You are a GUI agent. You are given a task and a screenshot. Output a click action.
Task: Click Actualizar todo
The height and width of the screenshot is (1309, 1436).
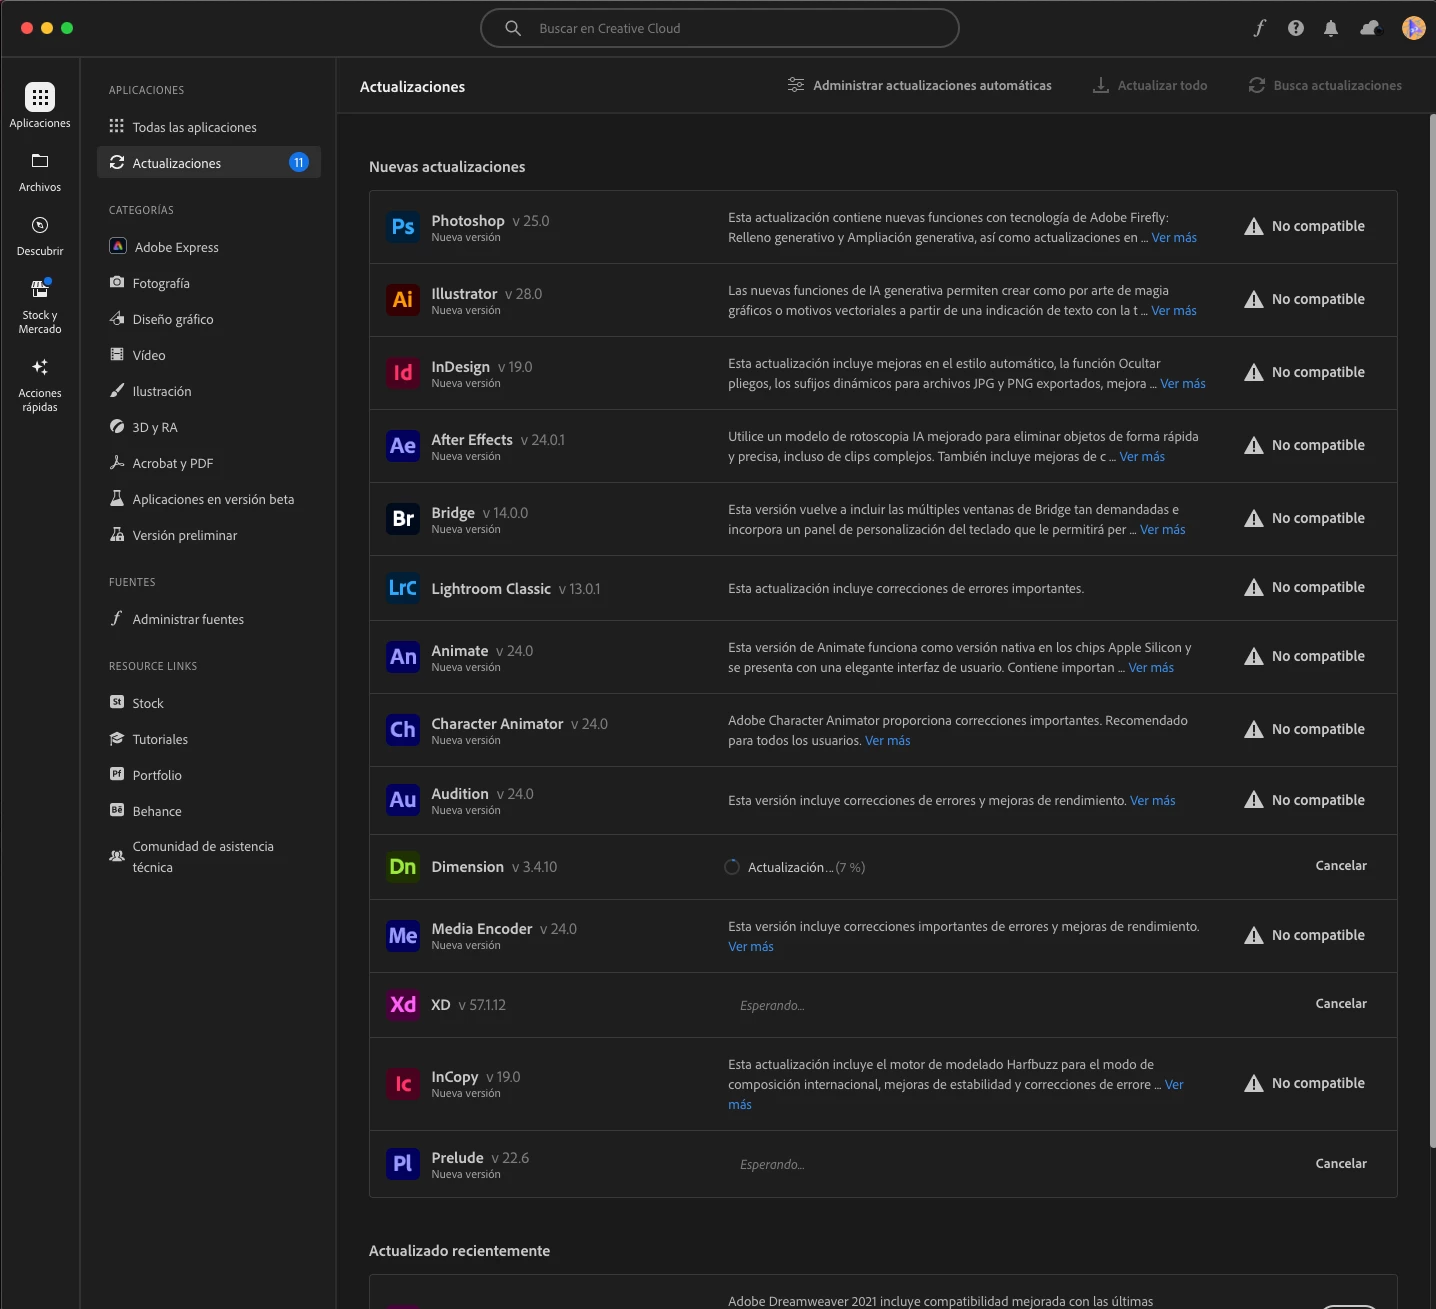tap(1150, 86)
